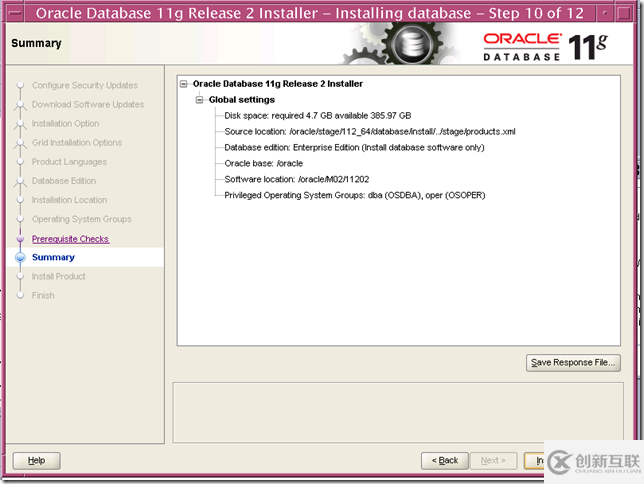Open the Prerequisite Checks step link
The width and height of the screenshot is (644, 484).
(x=70, y=239)
